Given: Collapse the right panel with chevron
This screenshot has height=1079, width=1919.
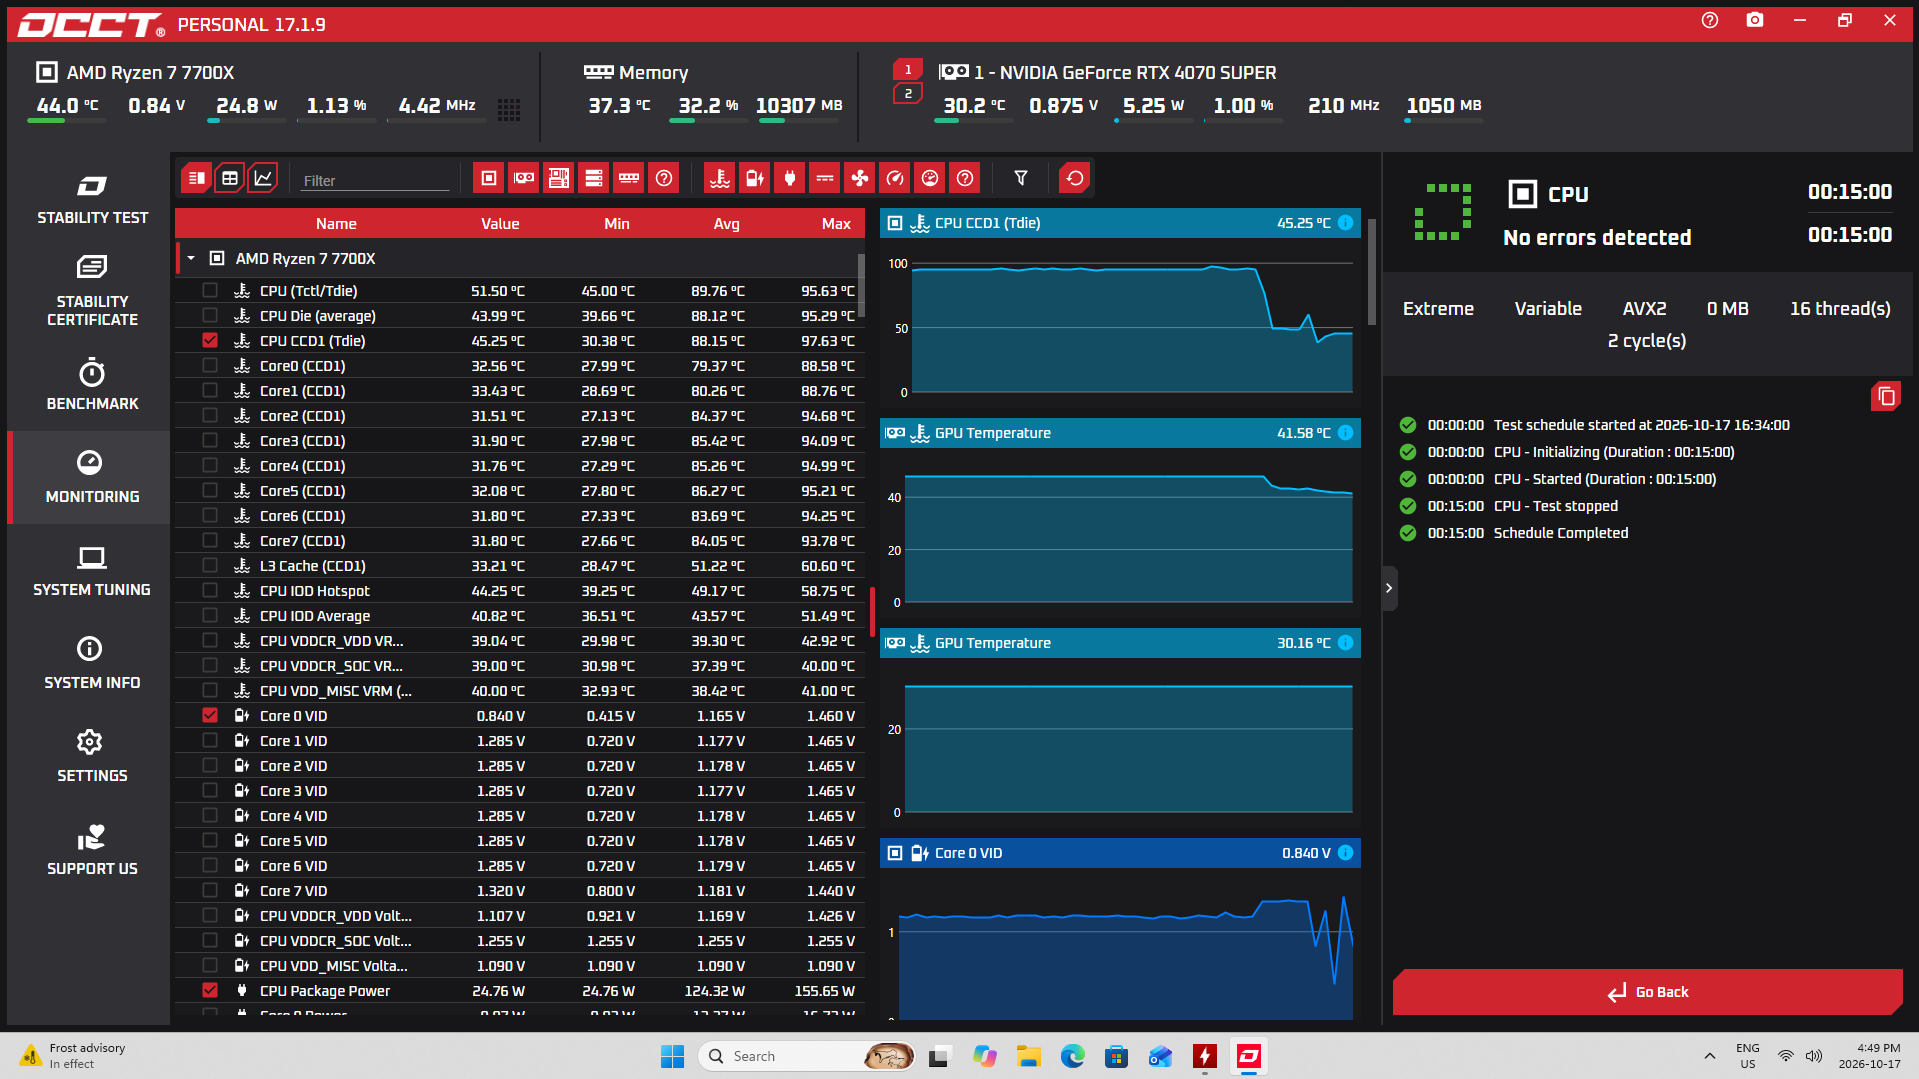Looking at the screenshot, I should point(1389,588).
